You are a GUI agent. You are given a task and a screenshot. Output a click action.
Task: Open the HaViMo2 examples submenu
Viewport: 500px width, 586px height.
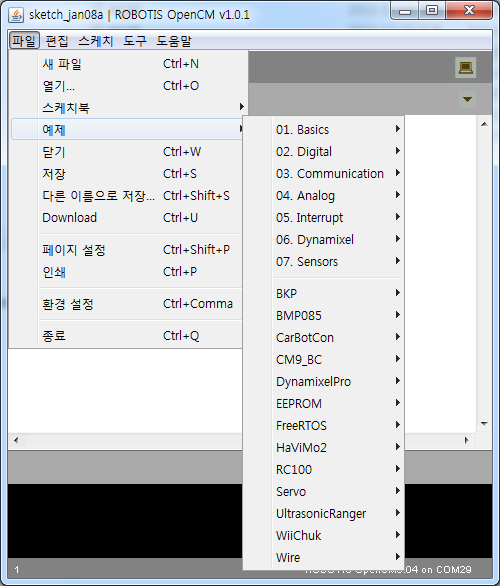point(324,448)
